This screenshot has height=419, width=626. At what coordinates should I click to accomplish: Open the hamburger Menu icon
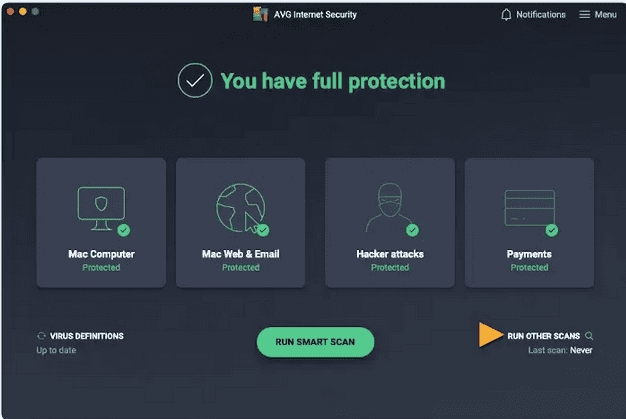(x=584, y=14)
